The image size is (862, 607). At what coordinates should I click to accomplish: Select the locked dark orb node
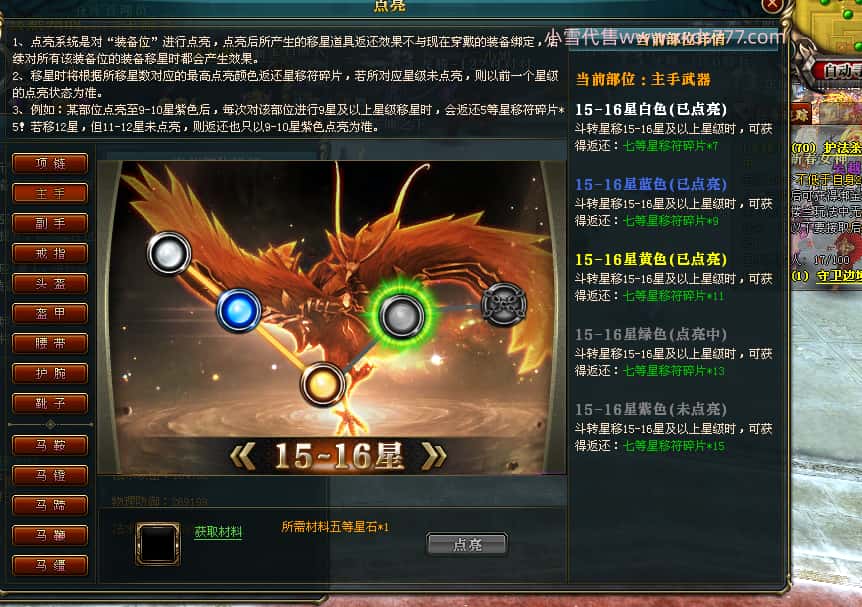504,305
